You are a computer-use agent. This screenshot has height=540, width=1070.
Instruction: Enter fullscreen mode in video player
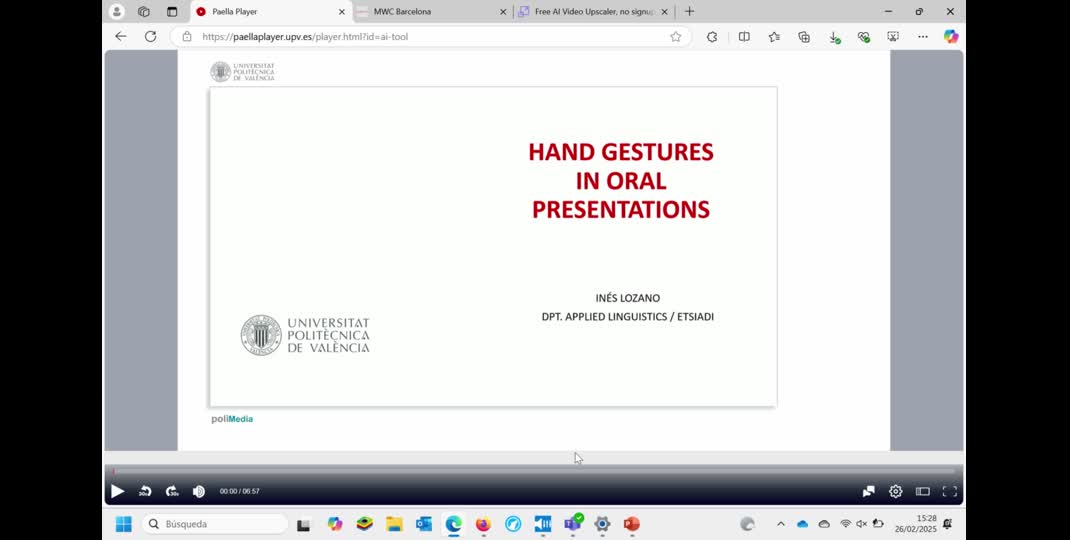click(x=949, y=491)
